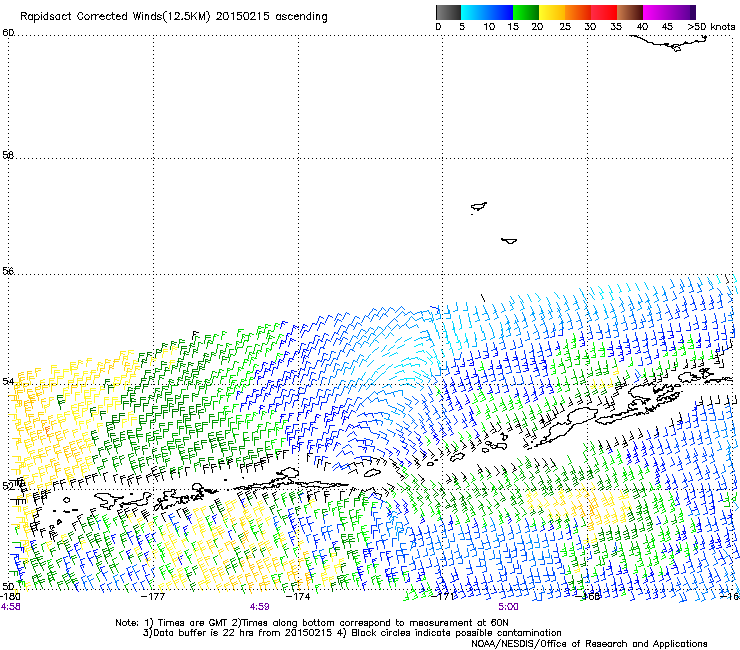Click the latitude label '56'

pyautogui.click(x=8, y=271)
